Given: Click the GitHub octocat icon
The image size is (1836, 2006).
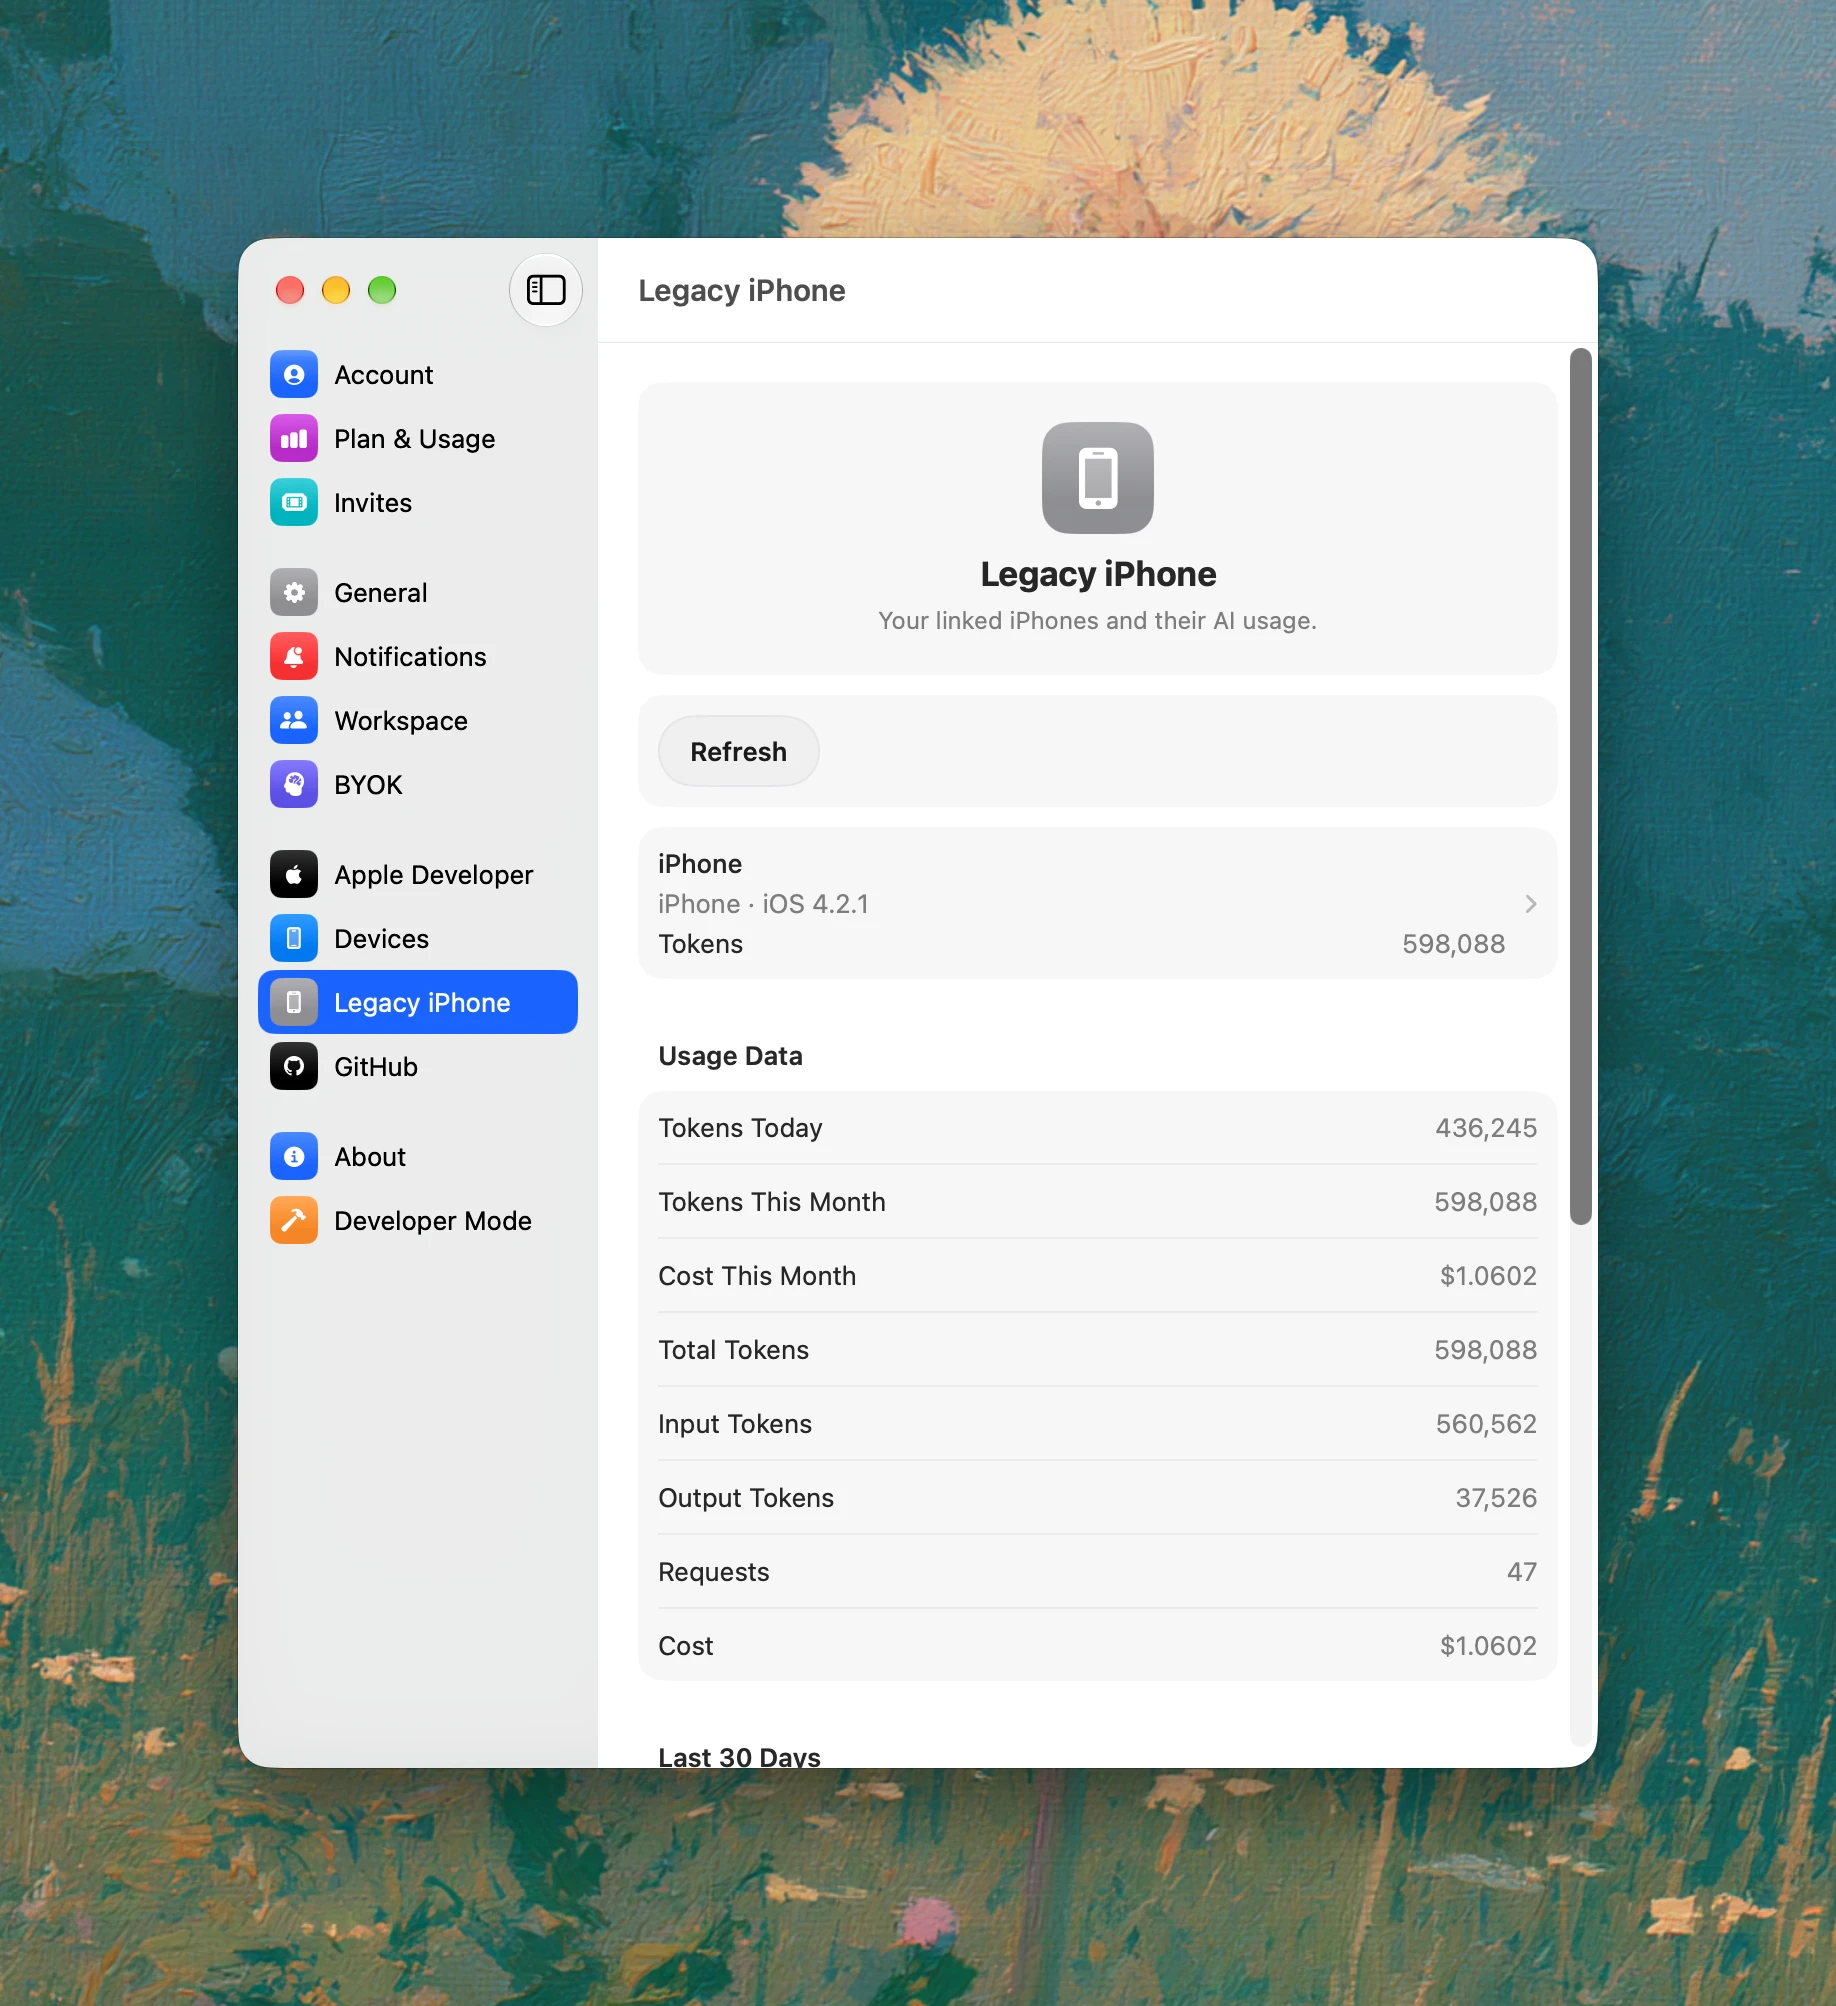Looking at the screenshot, I should [x=294, y=1067].
